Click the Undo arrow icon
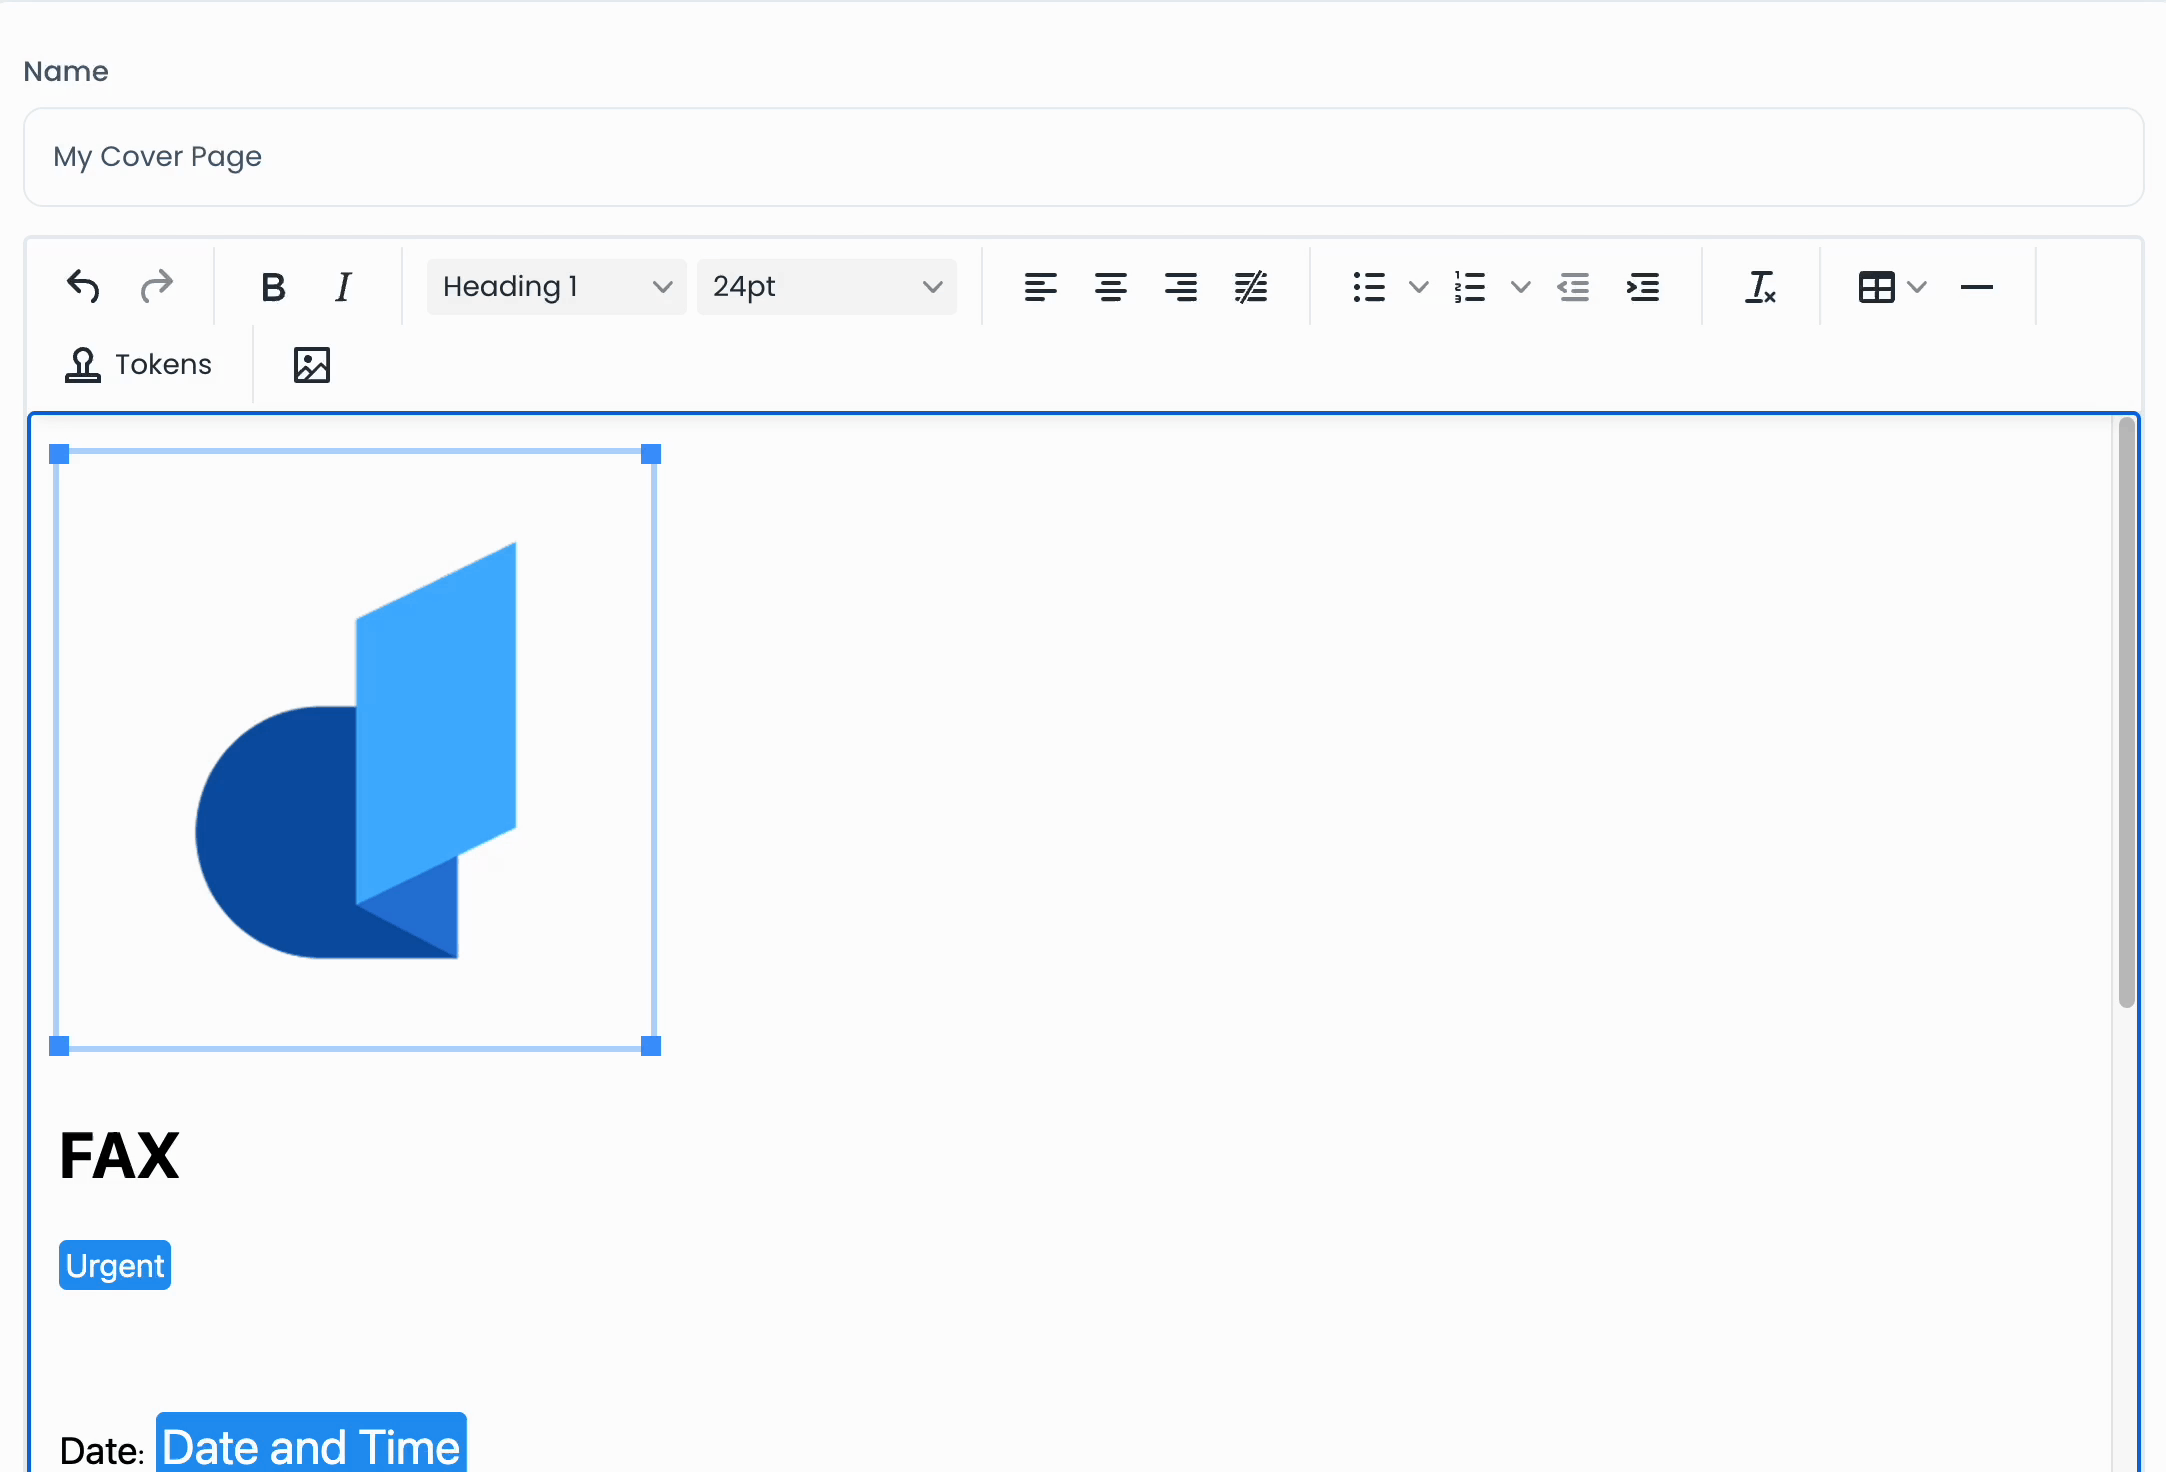The width and height of the screenshot is (2166, 1472). tap(83, 287)
